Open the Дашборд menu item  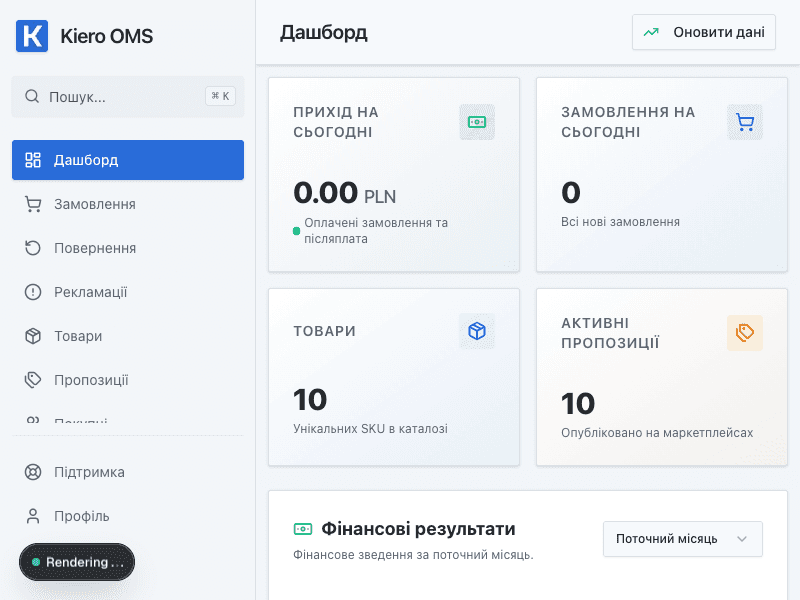(128, 160)
